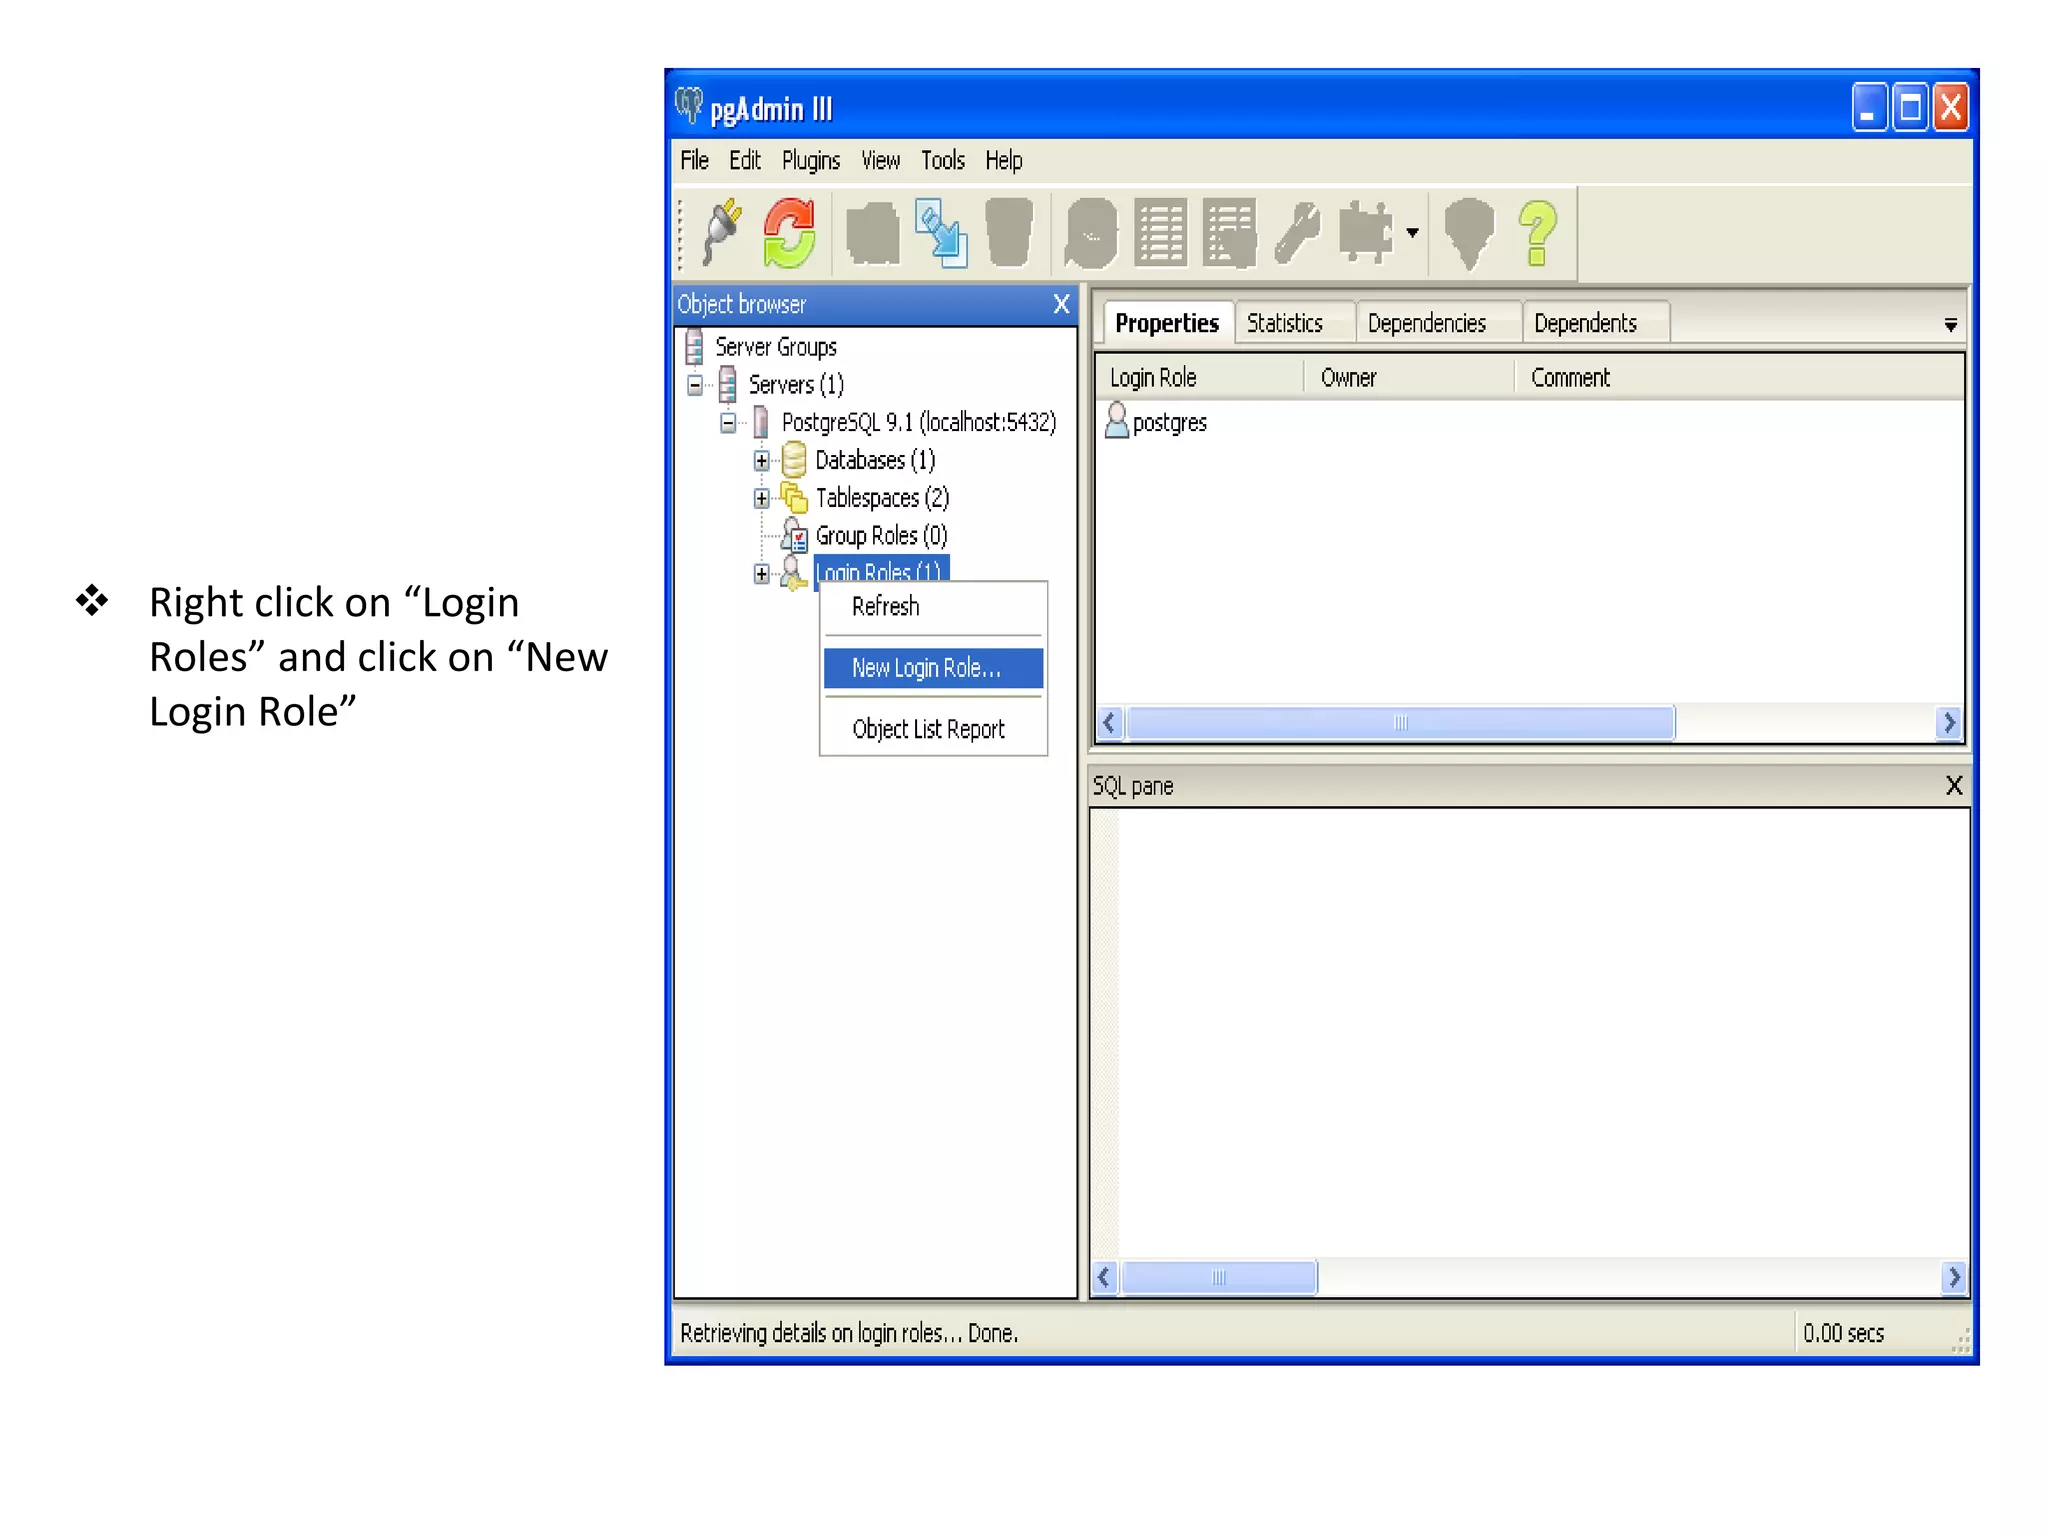Click the Add server plug icon

[x=722, y=232]
